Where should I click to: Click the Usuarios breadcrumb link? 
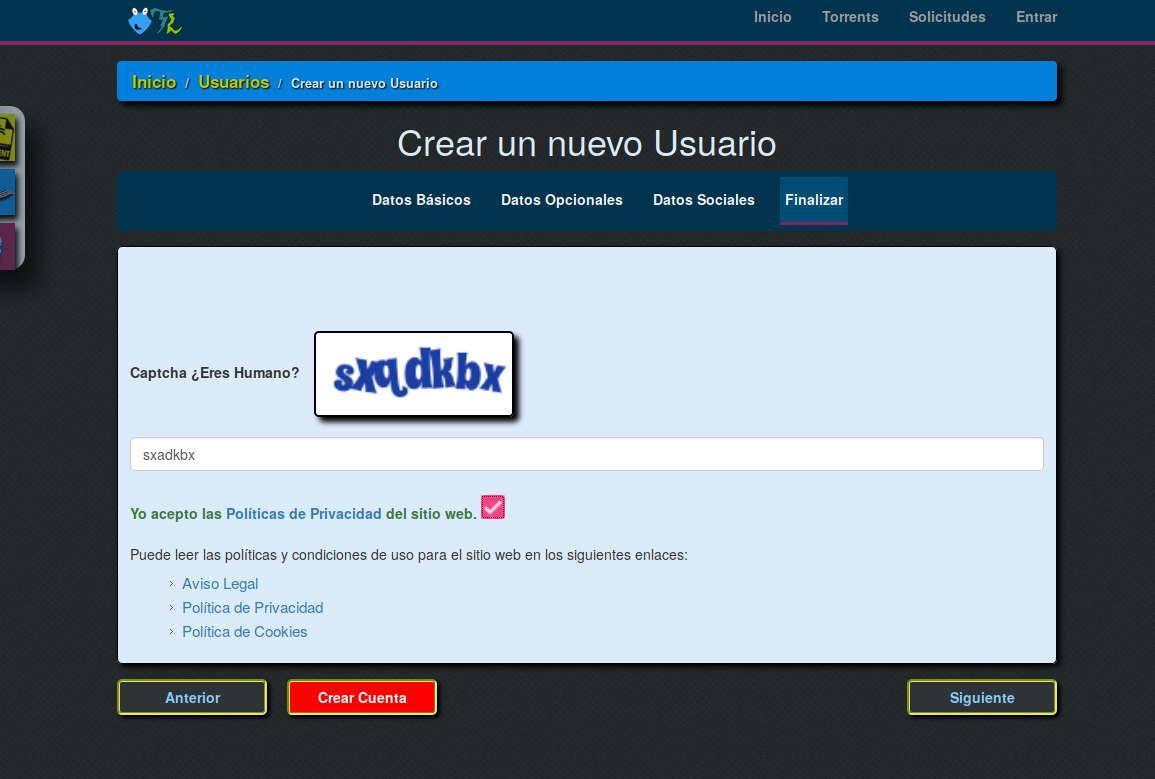point(234,82)
